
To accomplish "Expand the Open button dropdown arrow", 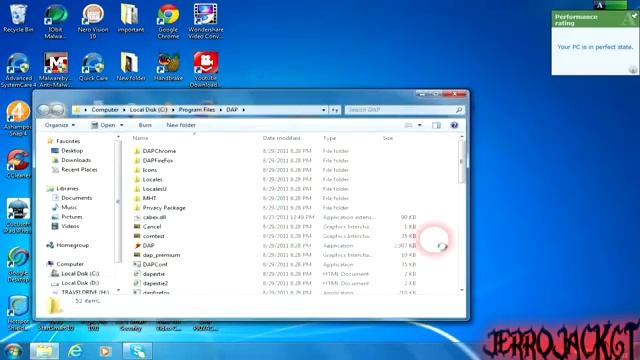I will pyautogui.click(x=122, y=125).
